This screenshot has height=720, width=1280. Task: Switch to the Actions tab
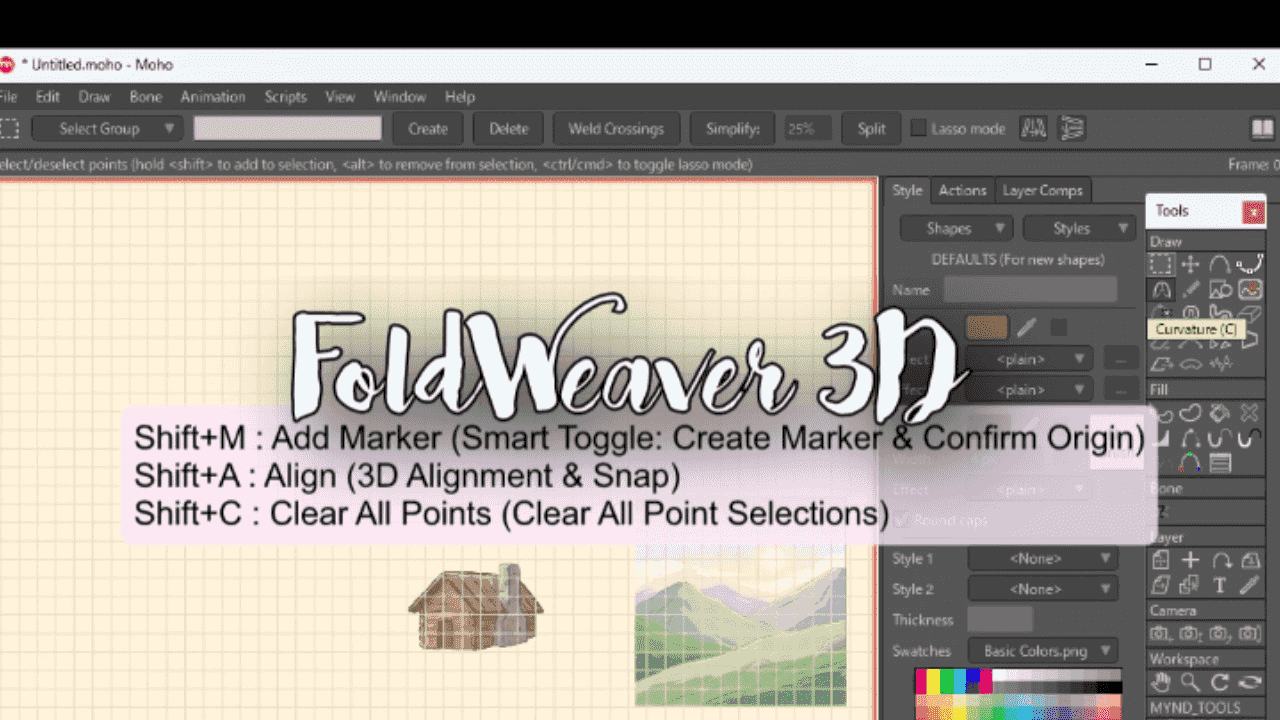pos(963,190)
